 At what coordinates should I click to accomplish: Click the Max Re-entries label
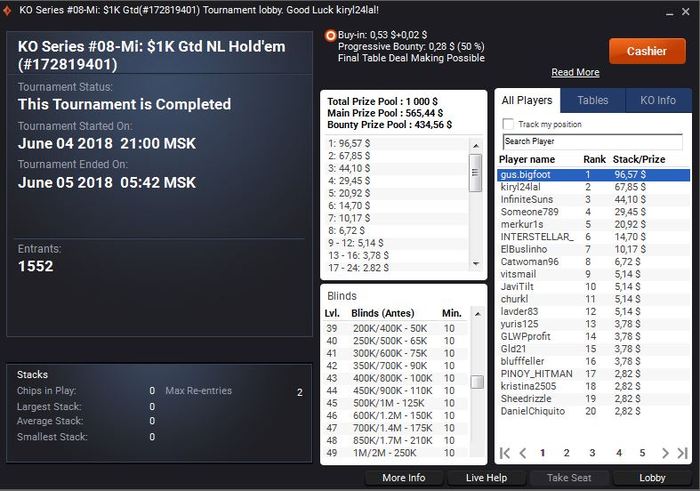(199, 391)
